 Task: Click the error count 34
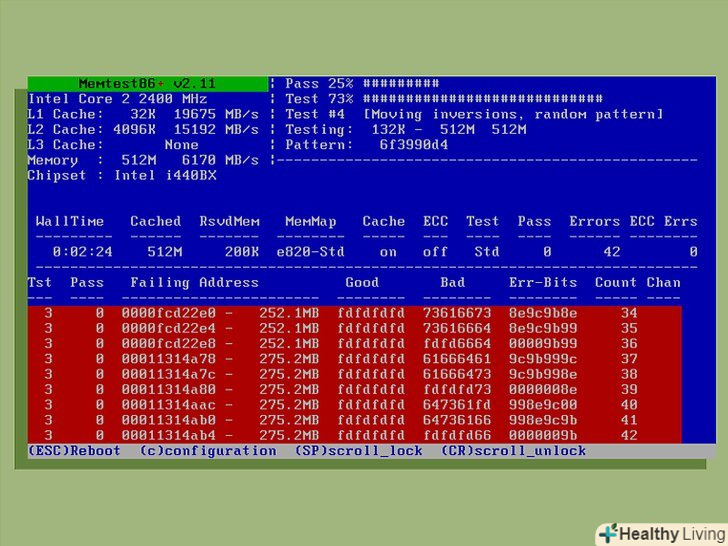[x=629, y=313]
